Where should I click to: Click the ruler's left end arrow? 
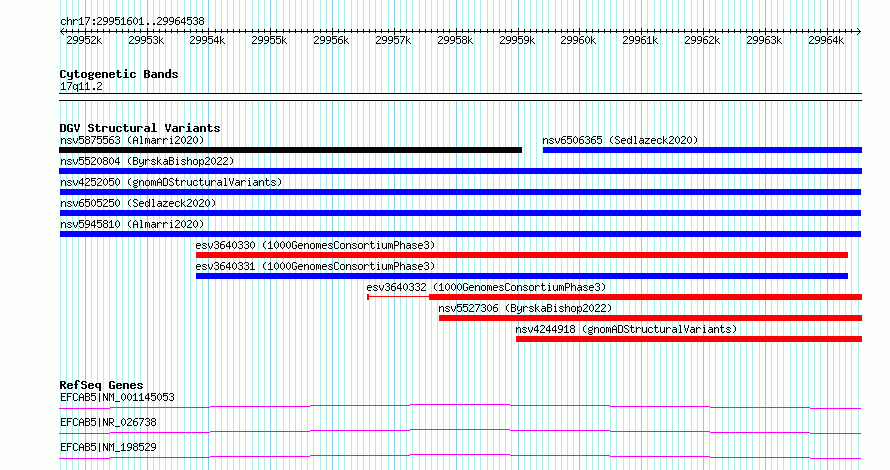(62, 32)
